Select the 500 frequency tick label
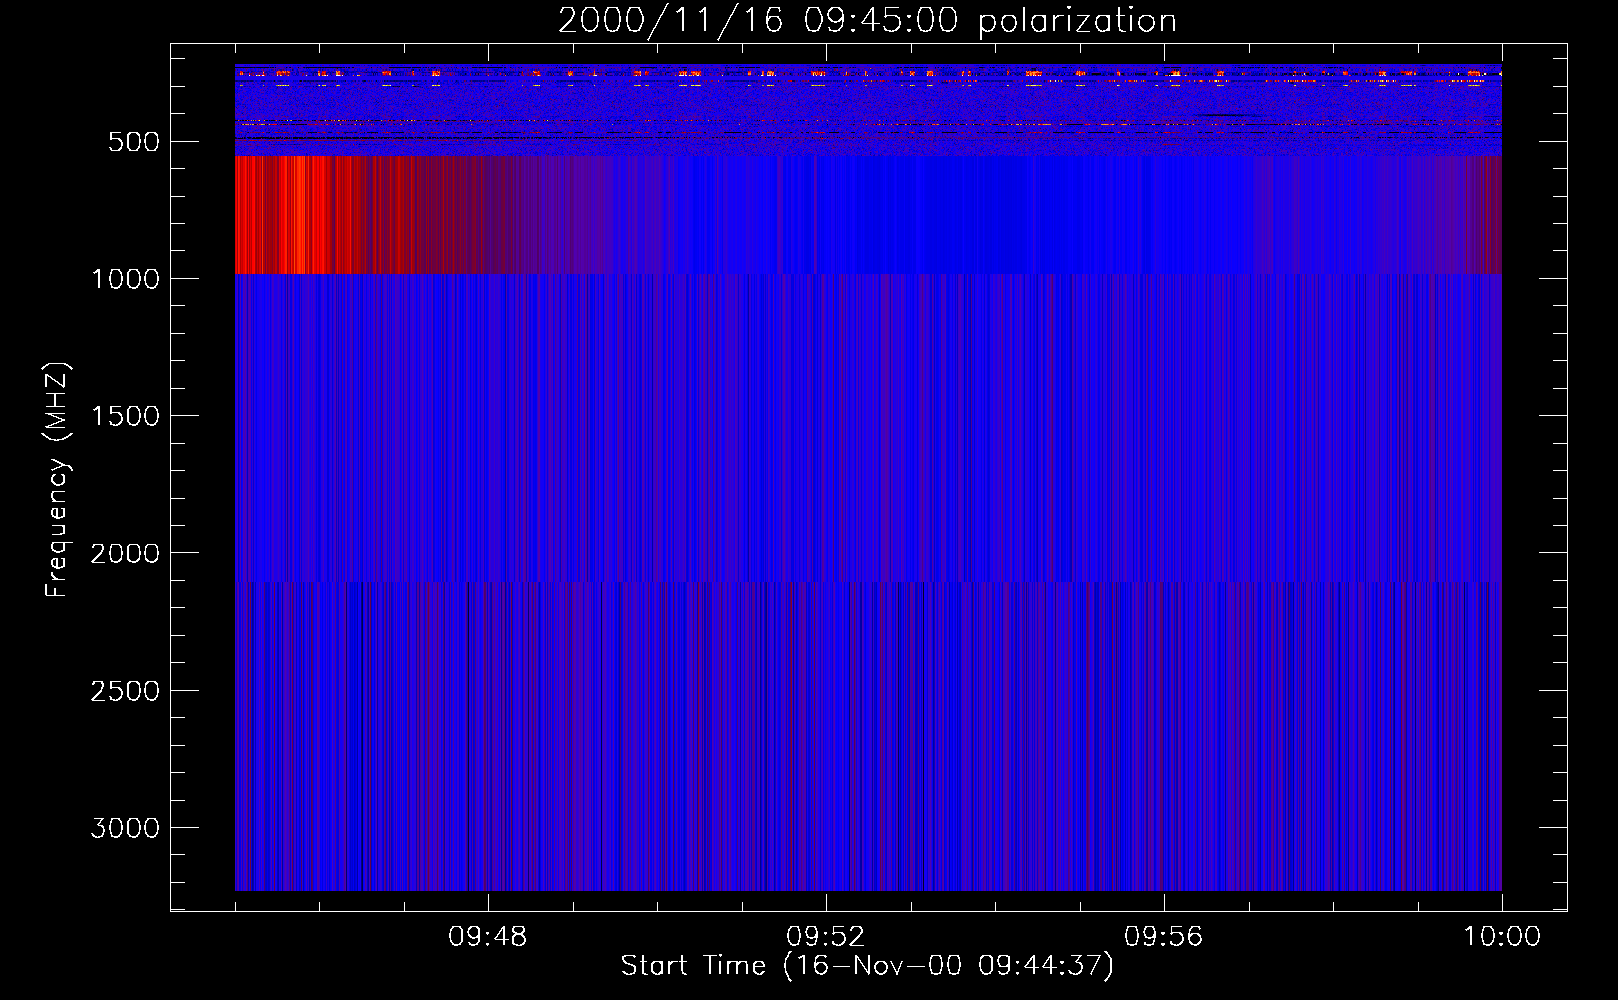 (x=134, y=142)
